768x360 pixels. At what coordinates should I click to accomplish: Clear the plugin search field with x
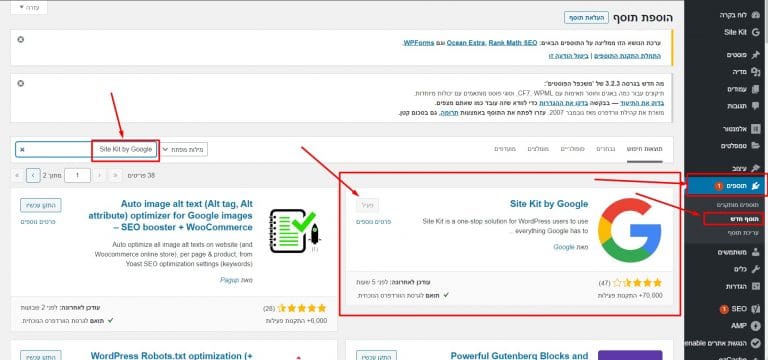click(22, 150)
